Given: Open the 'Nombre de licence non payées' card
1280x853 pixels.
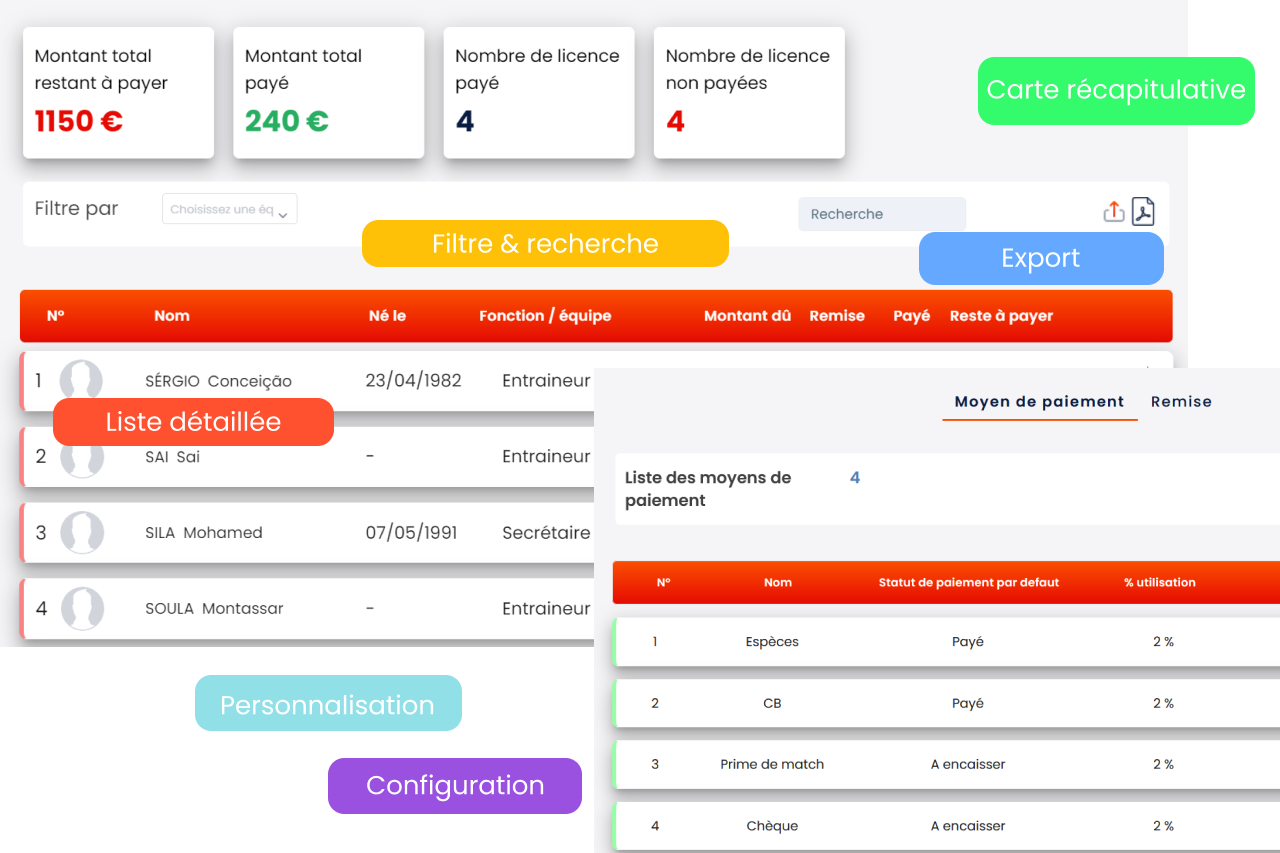Looking at the screenshot, I should point(749,93).
